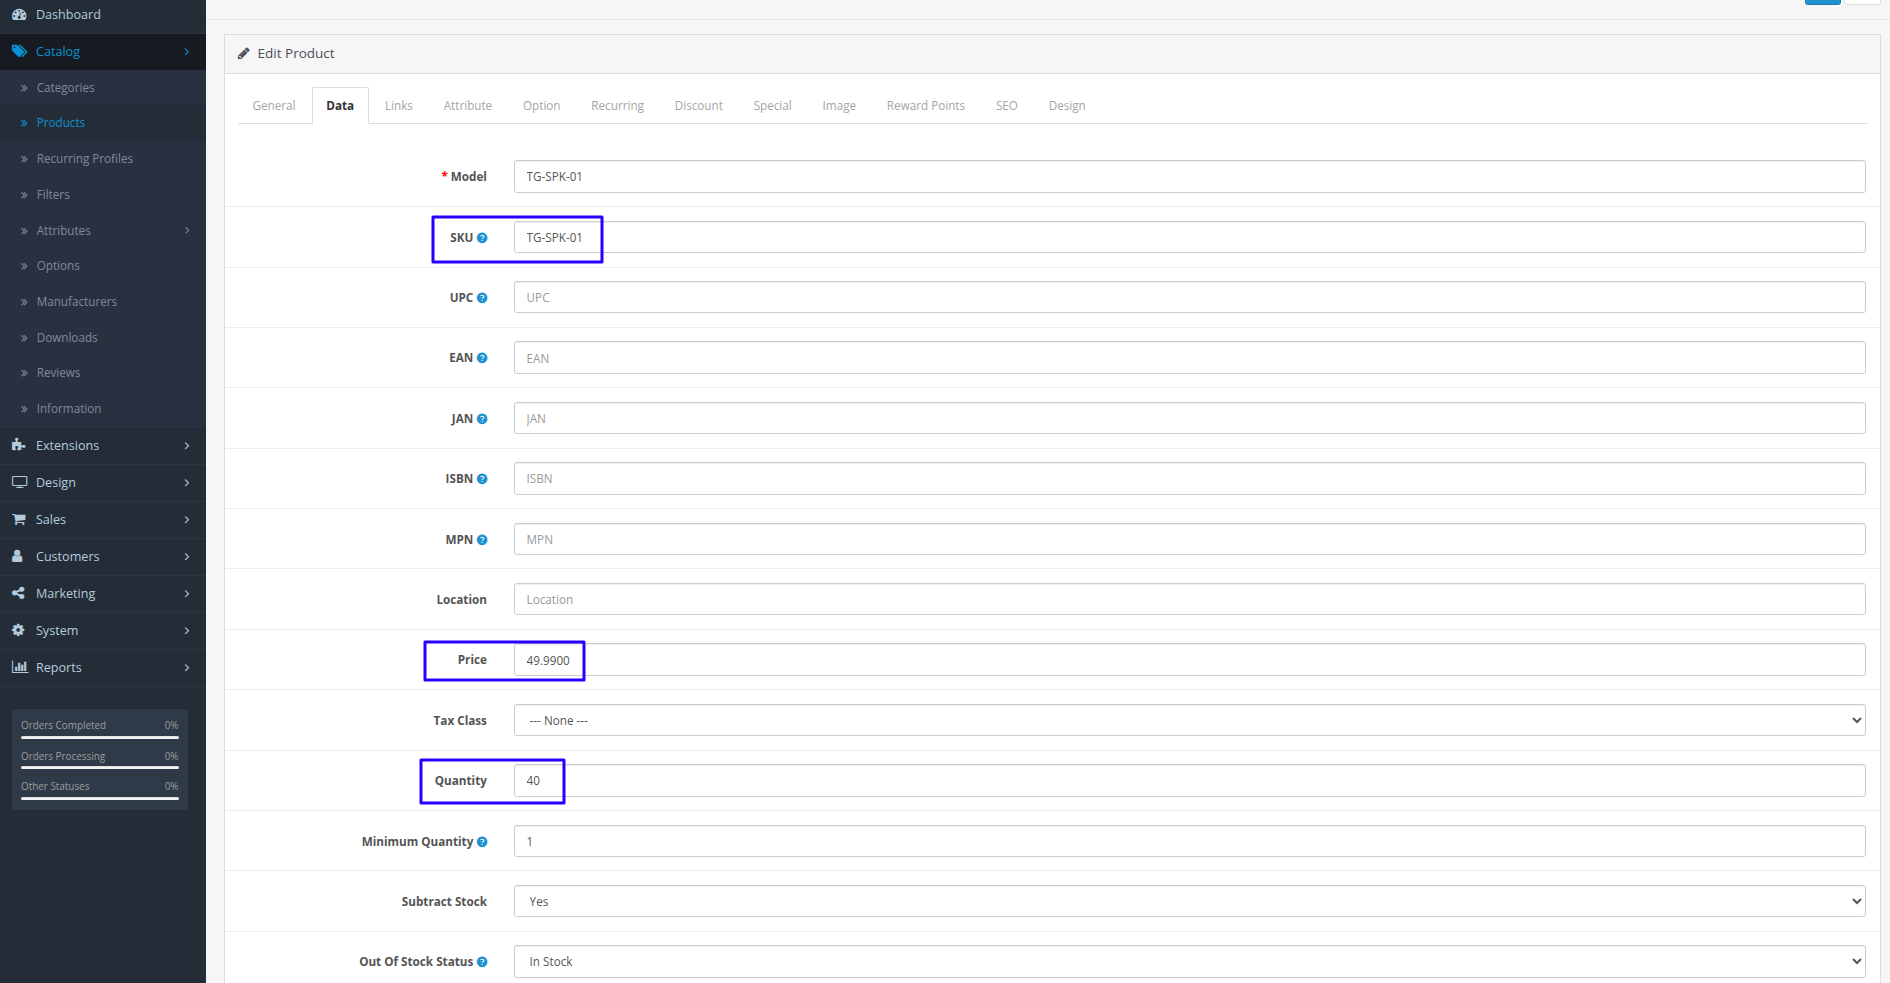The height and width of the screenshot is (983, 1890).
Task: Click the MPN help icon
Action: pyautogui.click(x=482, y=540)
